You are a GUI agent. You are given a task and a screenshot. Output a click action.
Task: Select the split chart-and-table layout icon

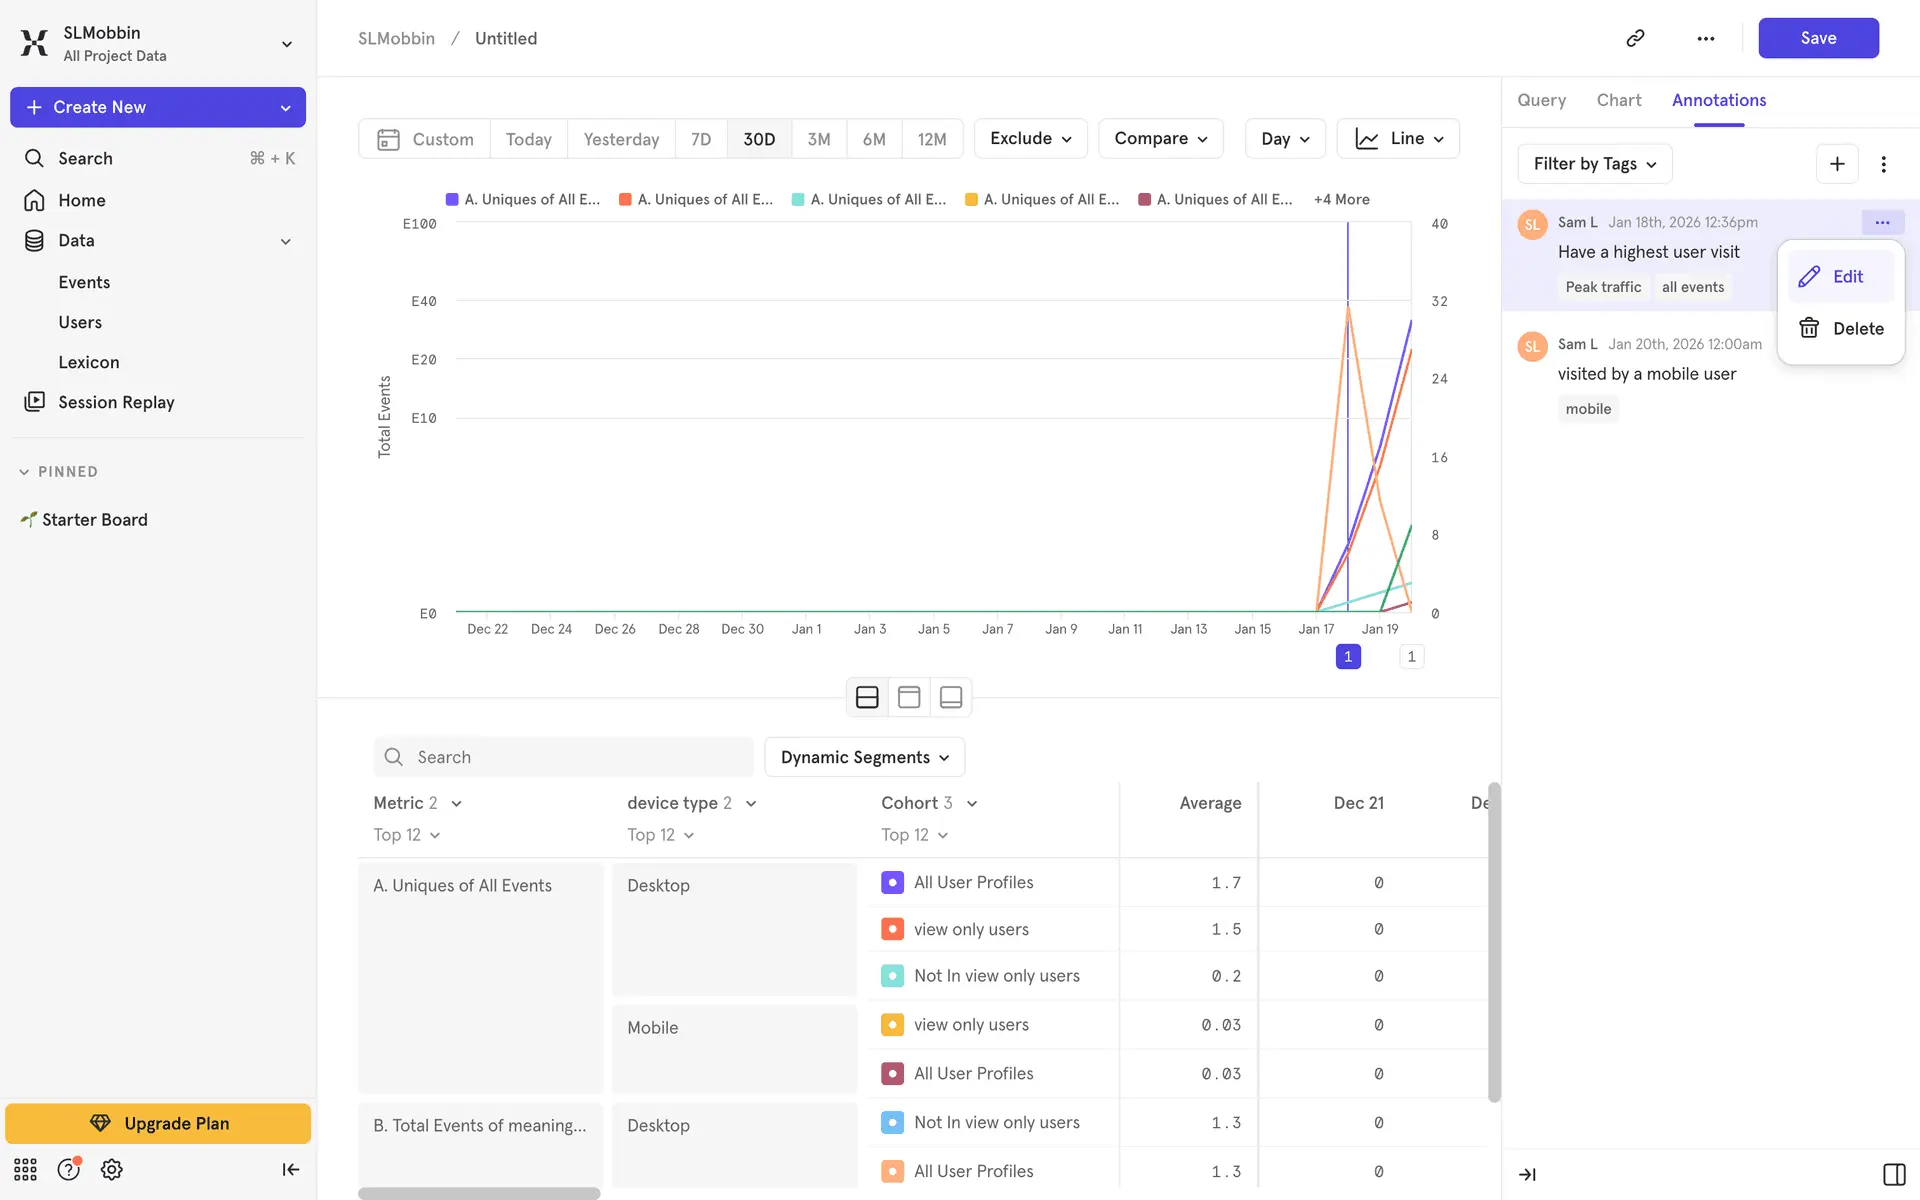(867, 697)
